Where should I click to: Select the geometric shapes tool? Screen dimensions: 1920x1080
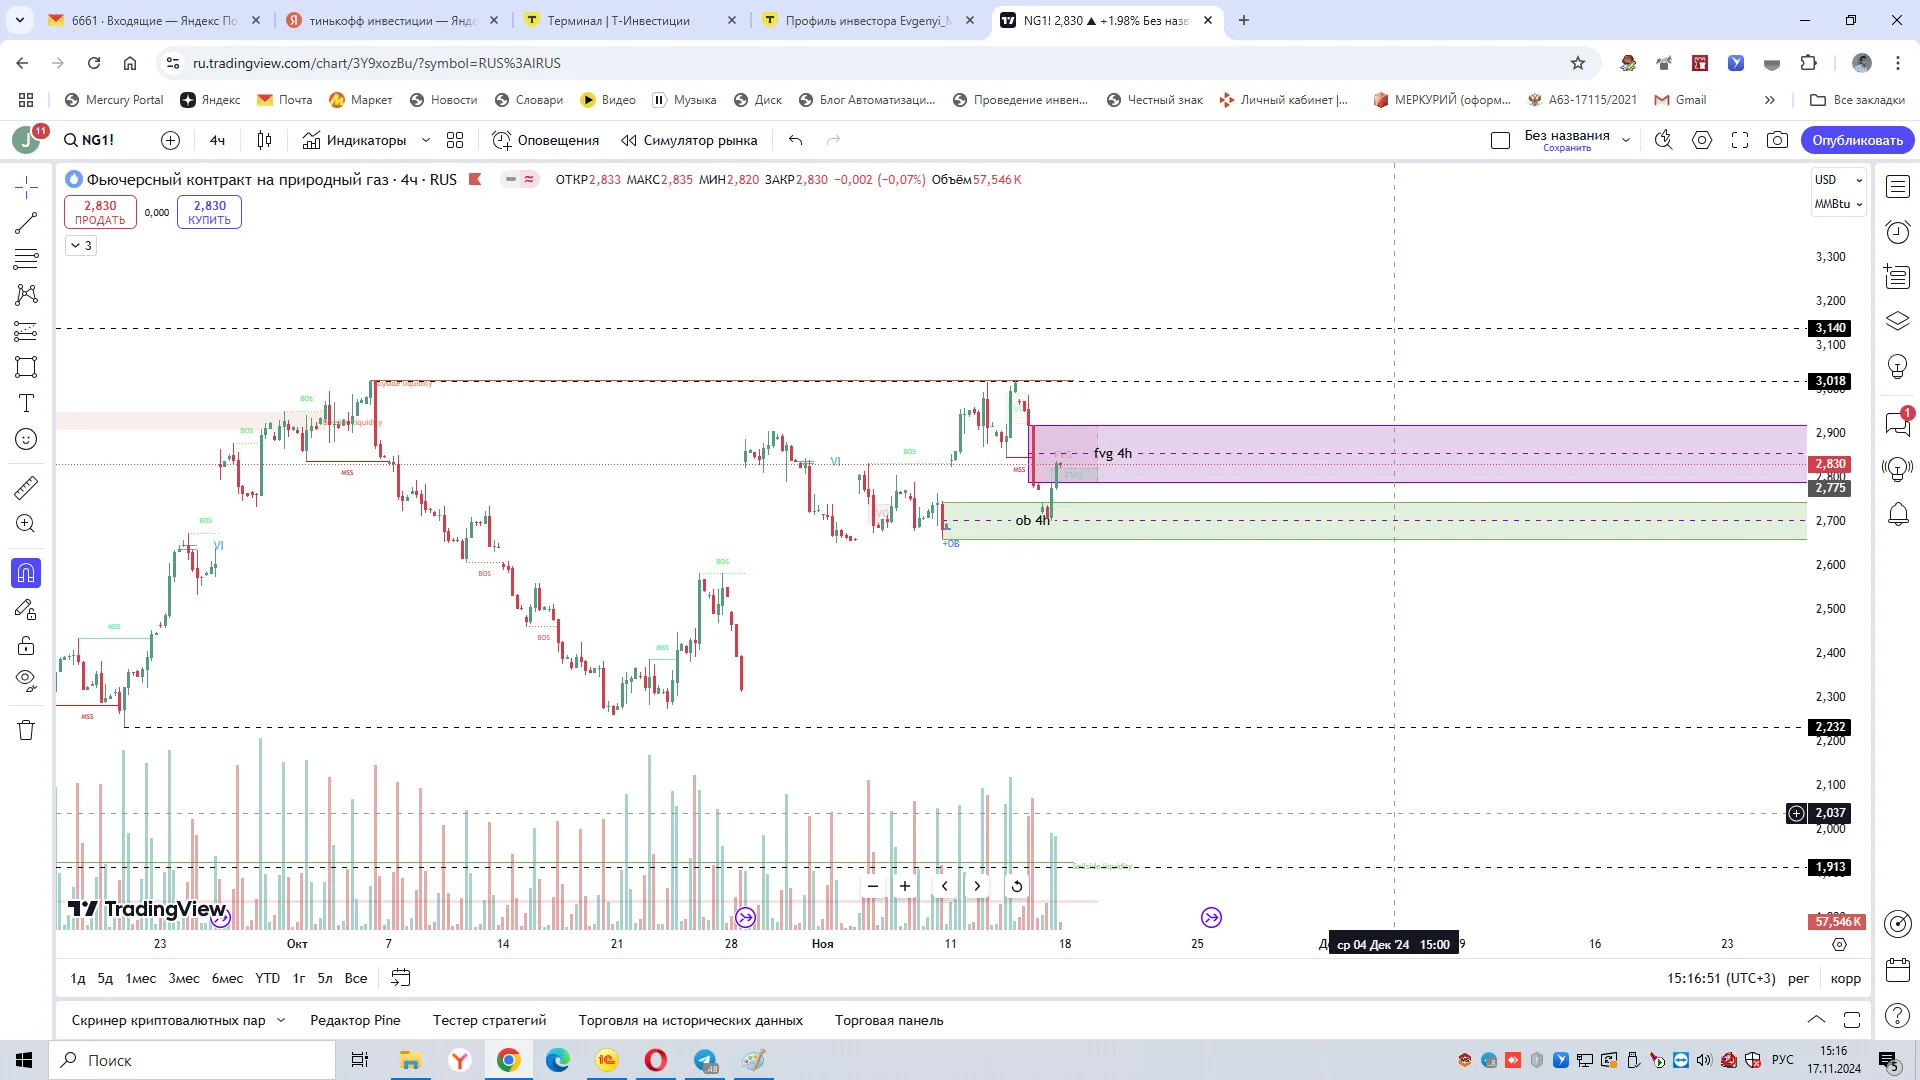tap(26, 367)
